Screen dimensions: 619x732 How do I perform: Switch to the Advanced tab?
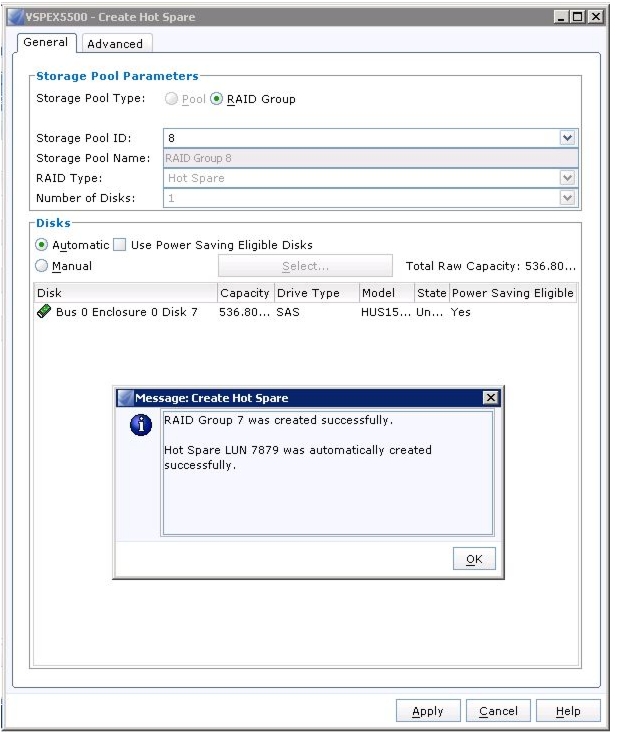(x=115, y=44)
